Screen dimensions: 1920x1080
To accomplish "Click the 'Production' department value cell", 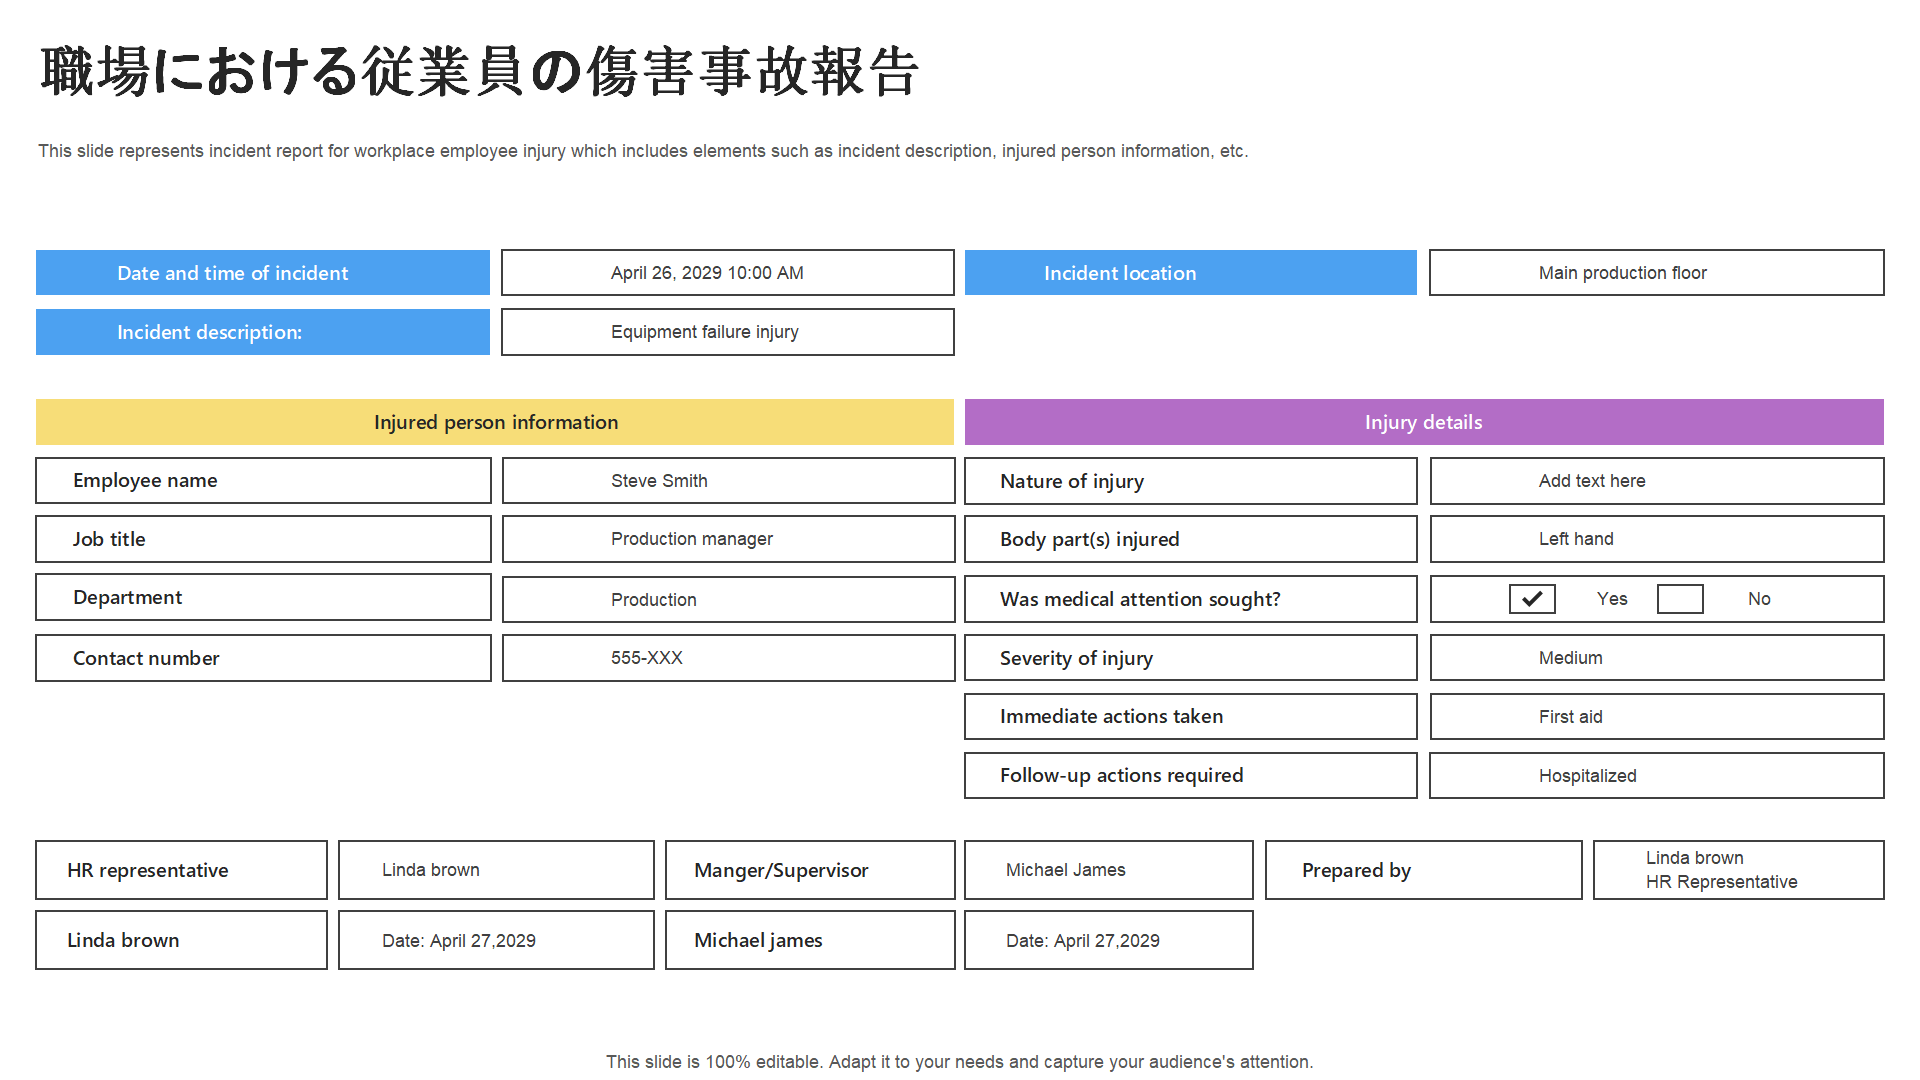I will (x=729, y=600).
